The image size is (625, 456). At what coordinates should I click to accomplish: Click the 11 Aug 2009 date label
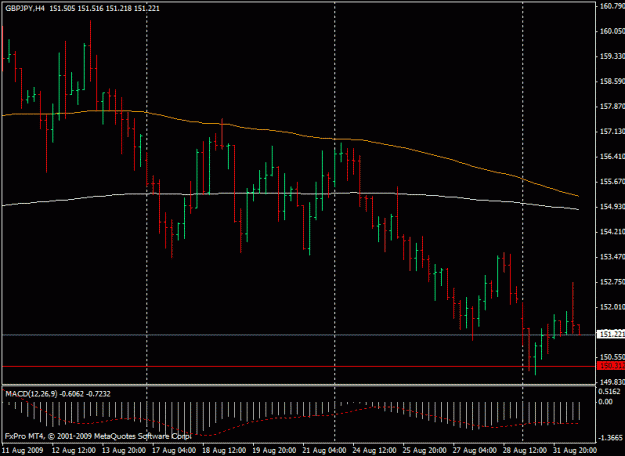23,450
